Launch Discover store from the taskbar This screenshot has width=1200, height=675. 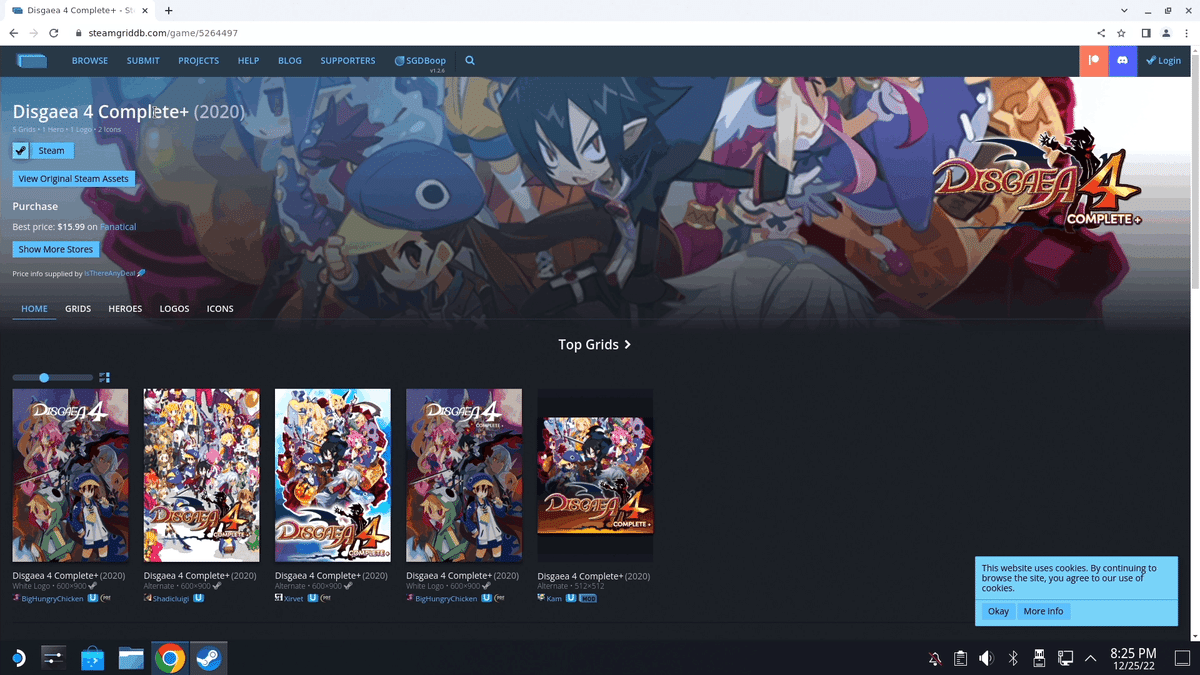pyautogui.click(x=92, y=658)
